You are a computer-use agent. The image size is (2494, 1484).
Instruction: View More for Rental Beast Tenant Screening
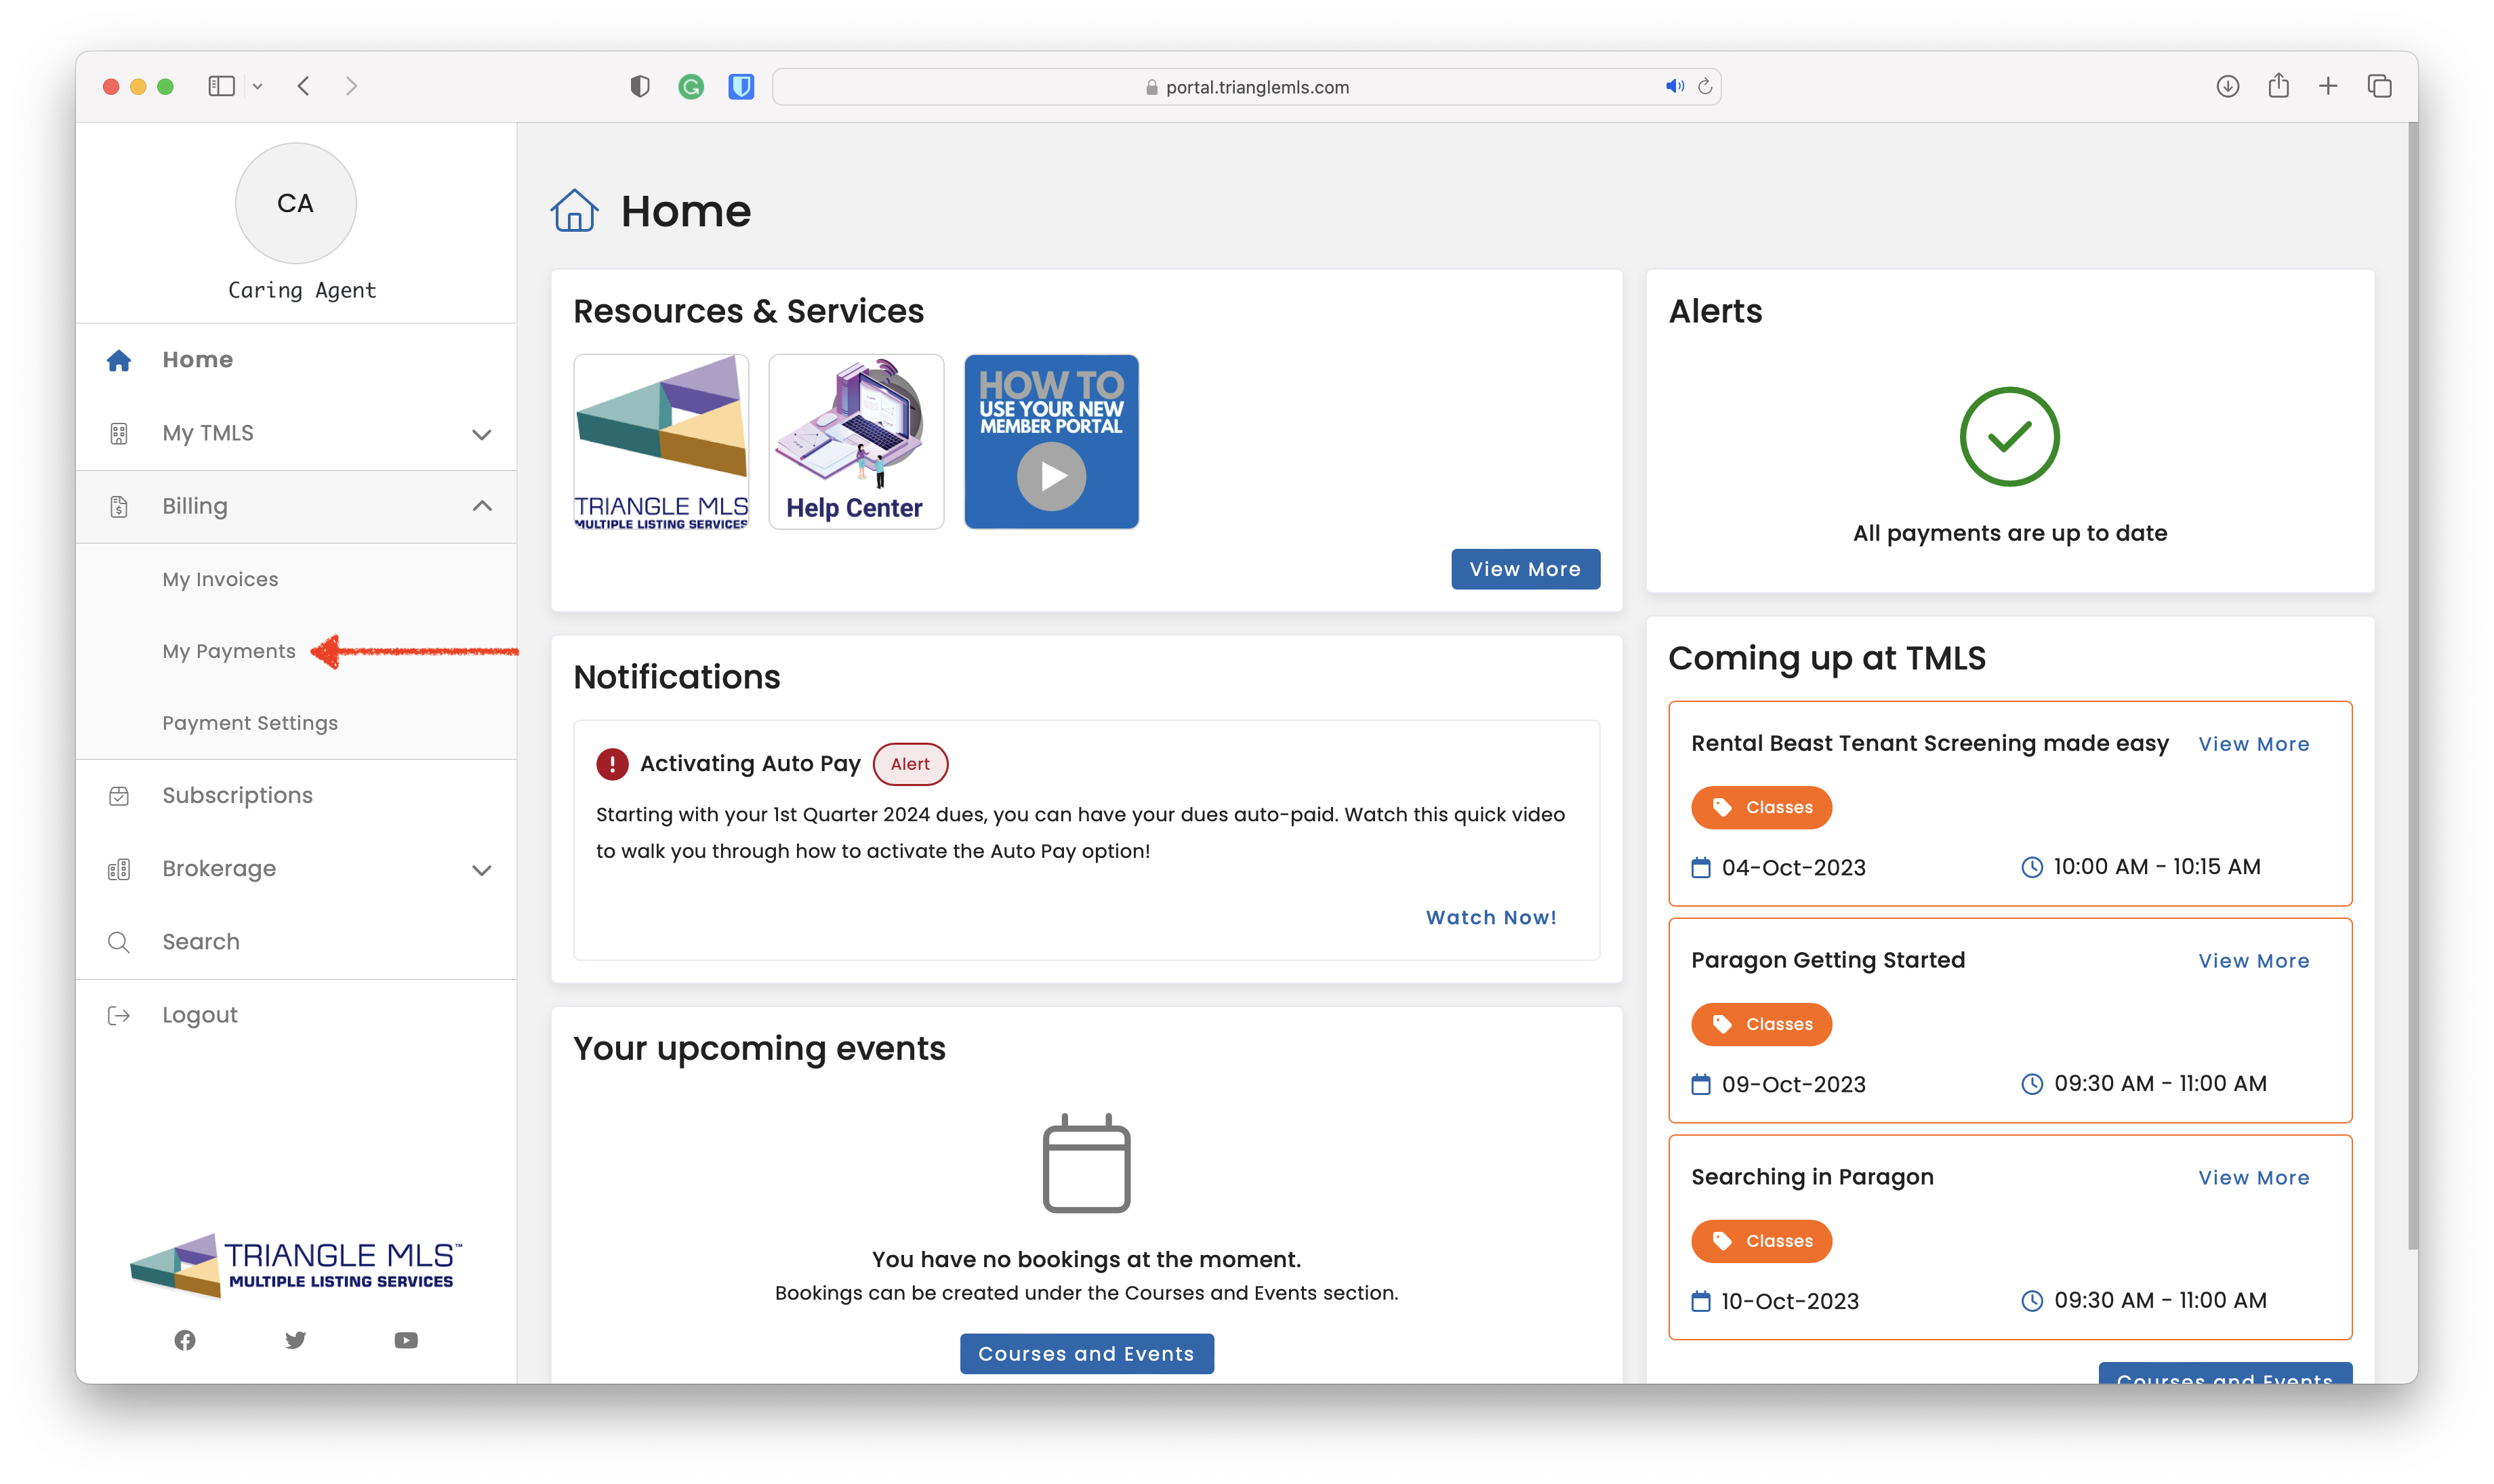coord(2253,744)
